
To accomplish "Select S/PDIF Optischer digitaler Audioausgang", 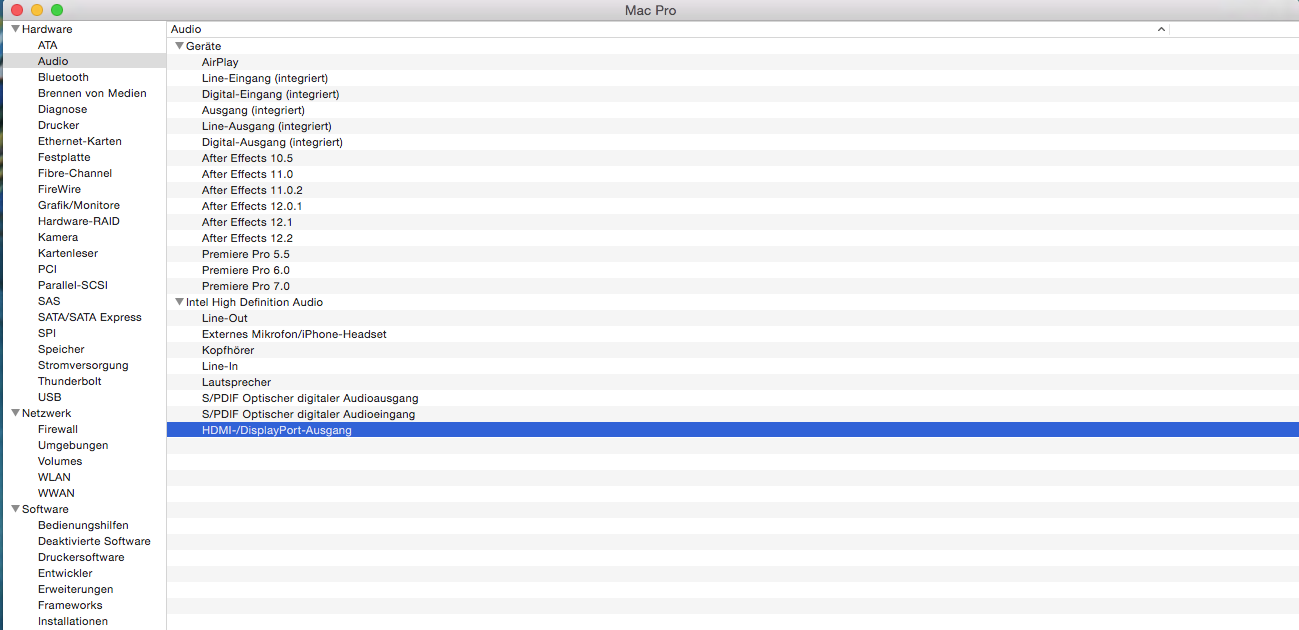I will (x=732, y=398).
